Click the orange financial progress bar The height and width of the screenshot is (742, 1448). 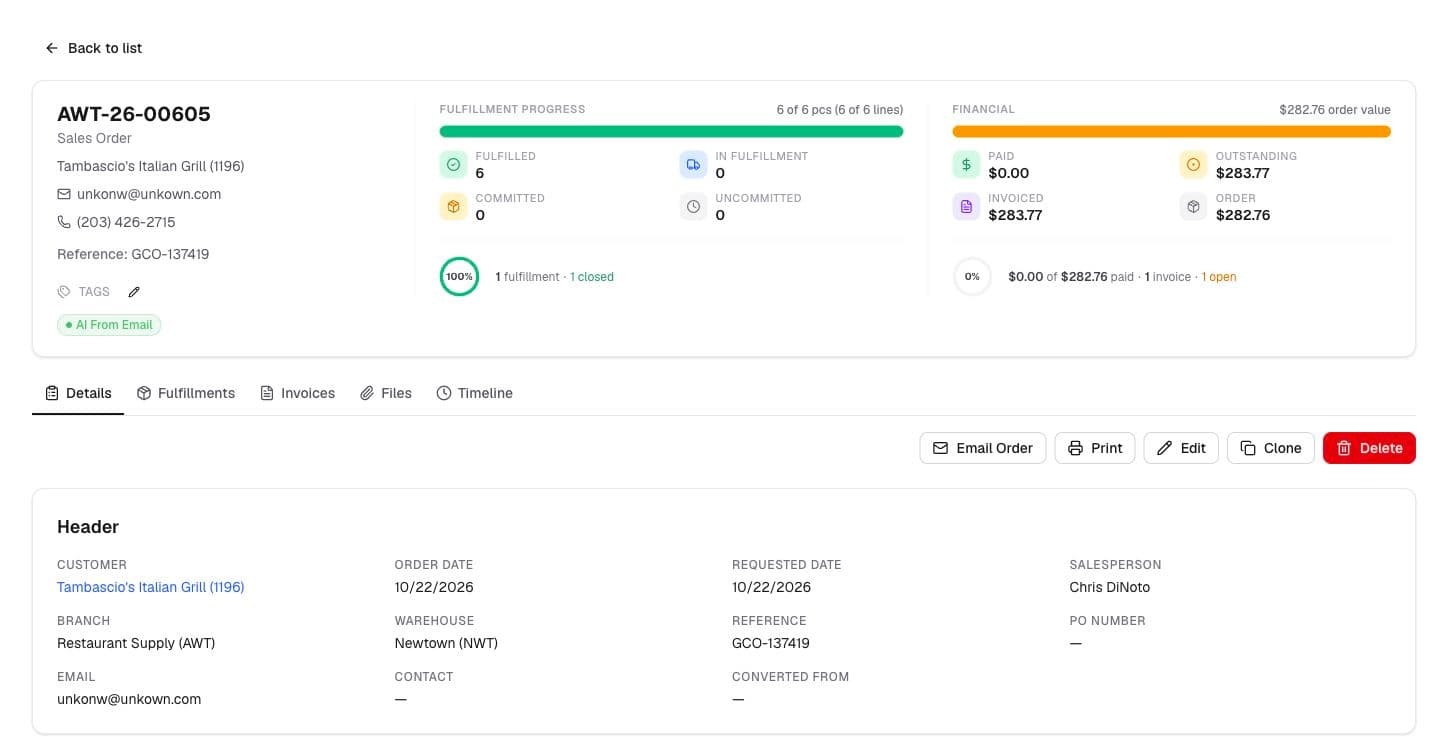[x=1171, y=132]
